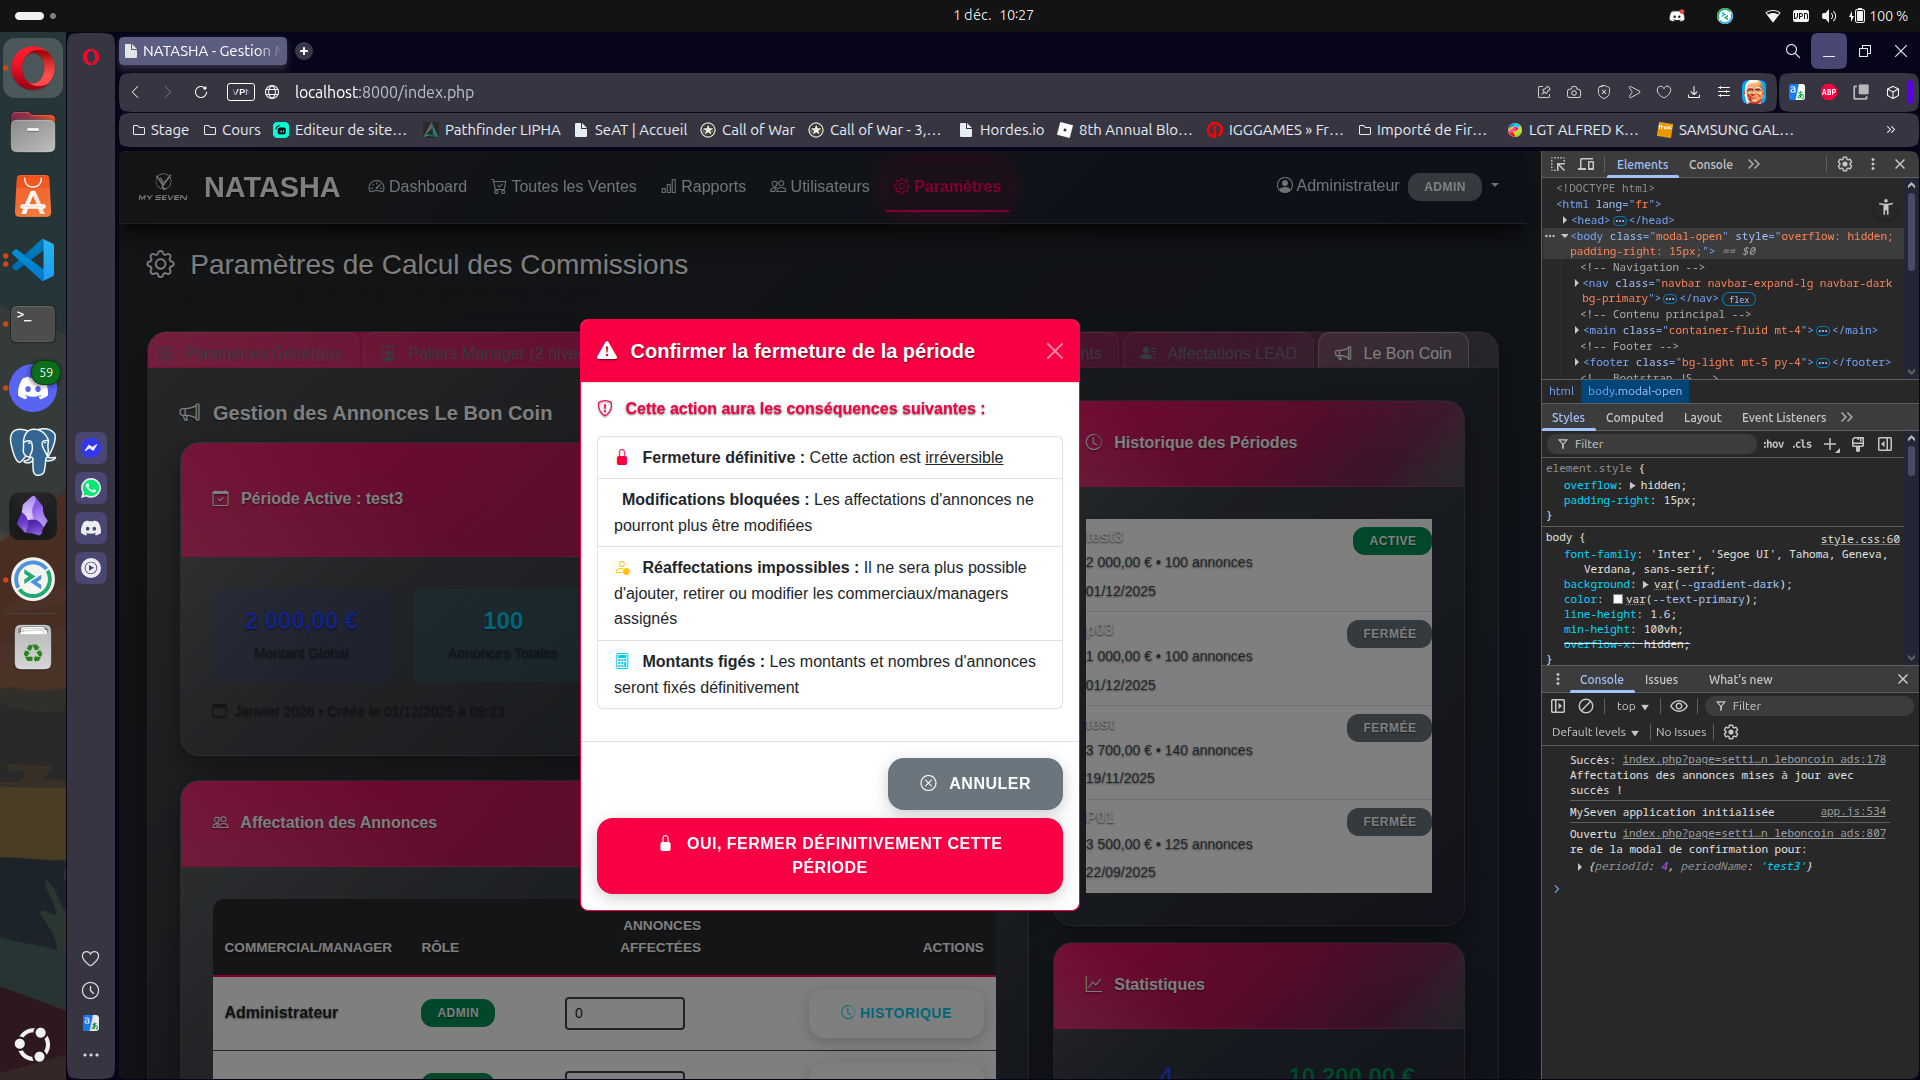Screen dimensions: 1920x1080
Task: Open the 'Default levels' dropdown
Action: (1592, 732)
